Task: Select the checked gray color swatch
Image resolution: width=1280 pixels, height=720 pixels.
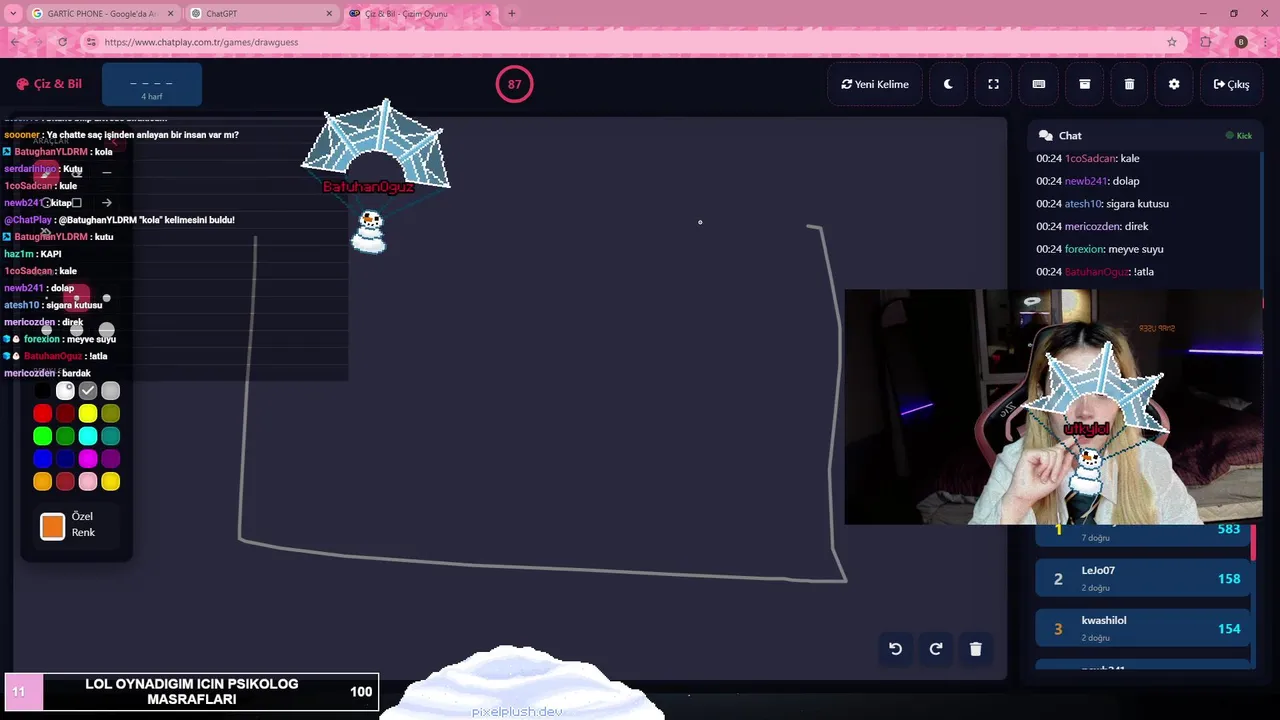Action: click(88, 391)
